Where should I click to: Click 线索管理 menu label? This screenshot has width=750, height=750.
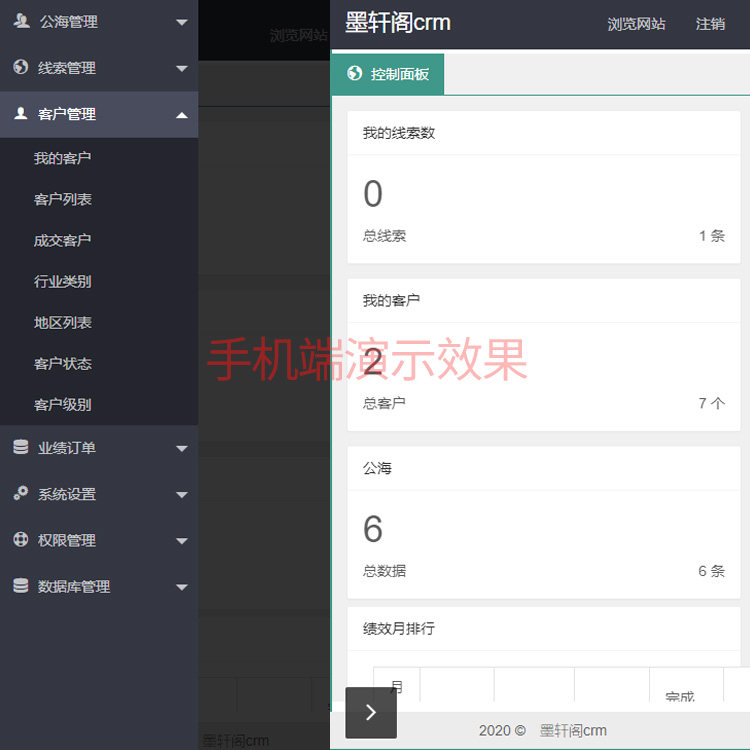(67, 68)
